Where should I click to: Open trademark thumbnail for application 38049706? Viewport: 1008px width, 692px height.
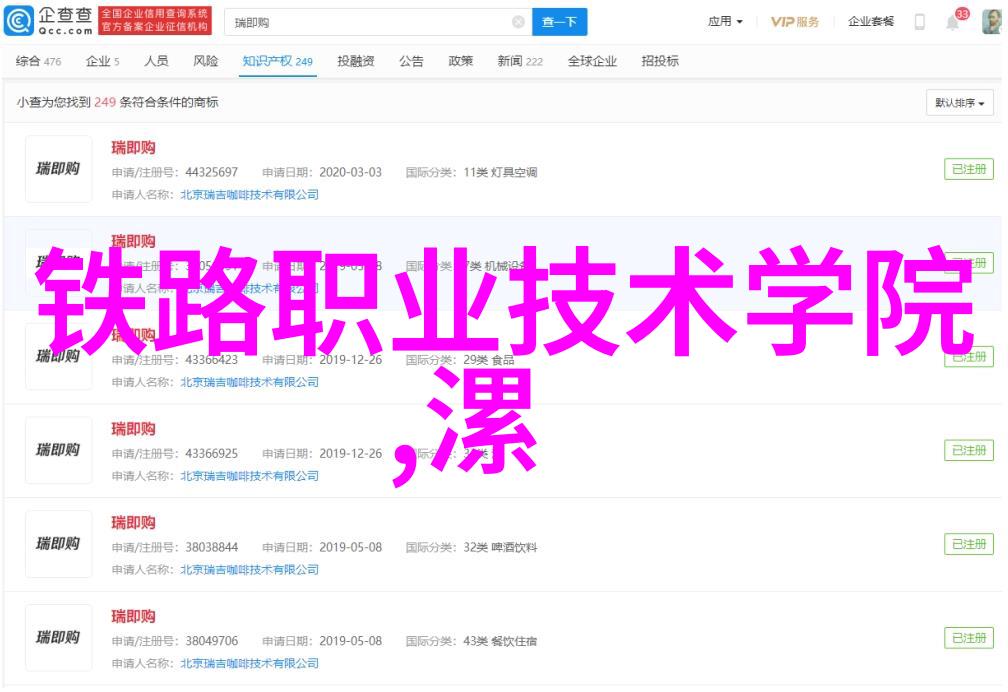(58, 638)
